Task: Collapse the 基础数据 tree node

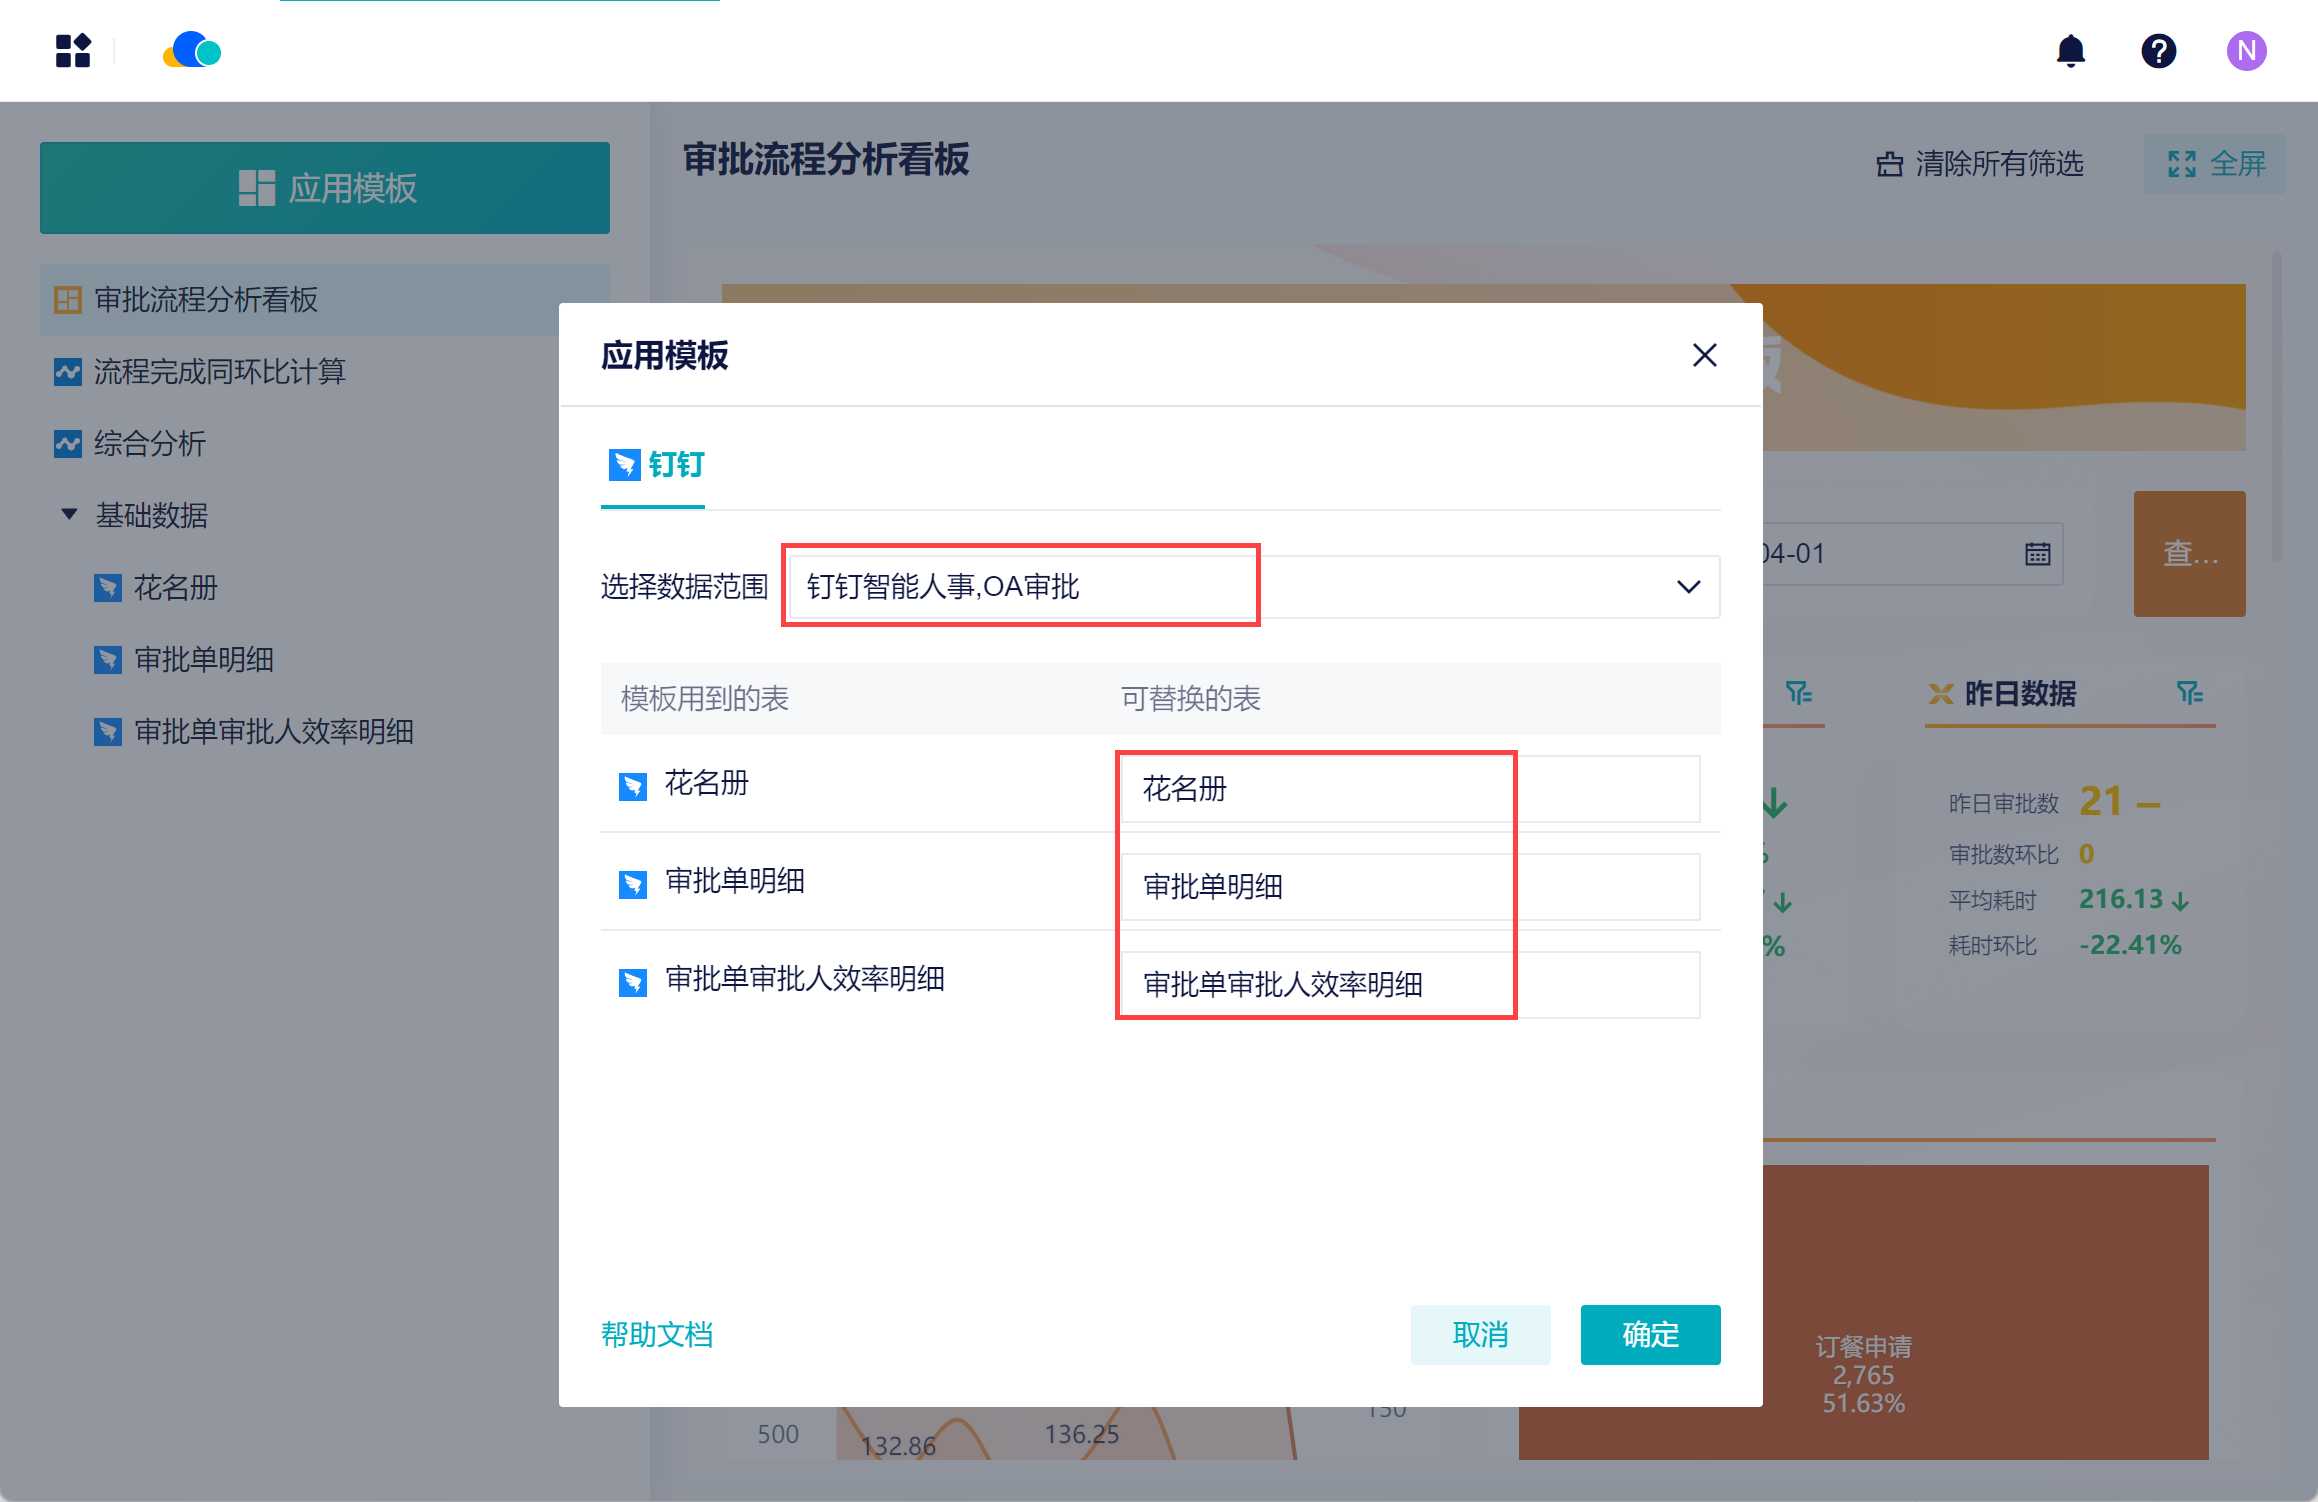Action: [69, 515]
